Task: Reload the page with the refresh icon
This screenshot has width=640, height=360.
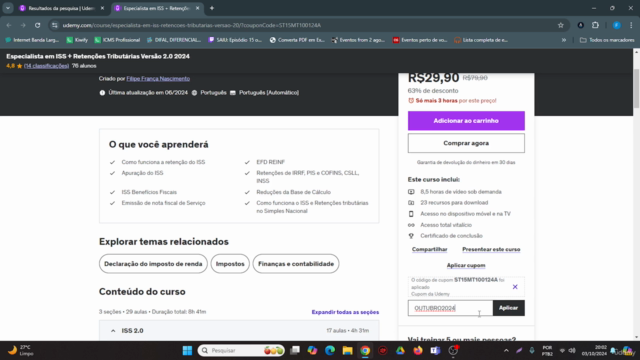Action: pos(38,25)
